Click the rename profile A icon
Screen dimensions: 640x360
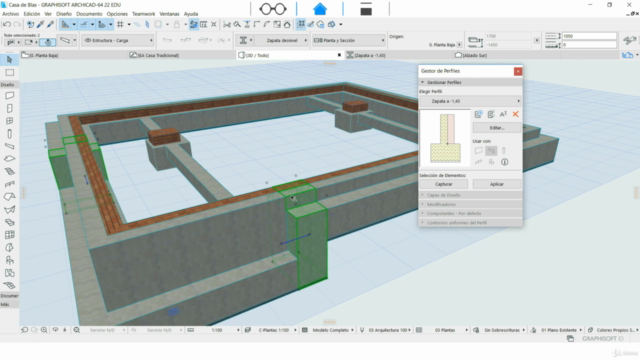[x=503, y=114]
